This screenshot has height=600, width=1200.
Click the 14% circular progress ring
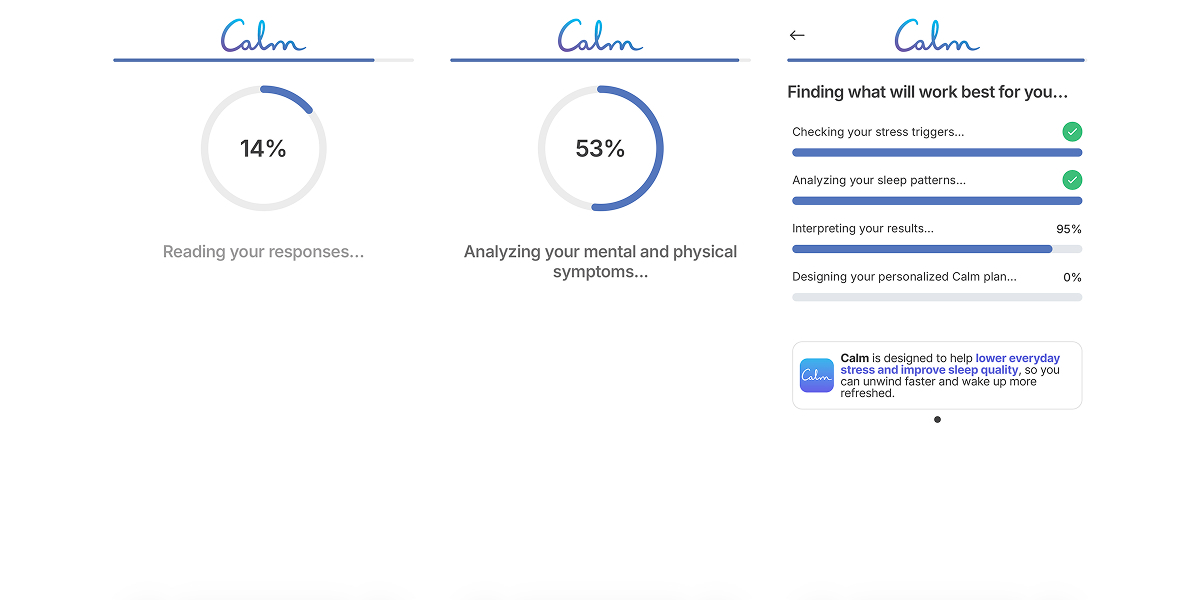[263, 147]
